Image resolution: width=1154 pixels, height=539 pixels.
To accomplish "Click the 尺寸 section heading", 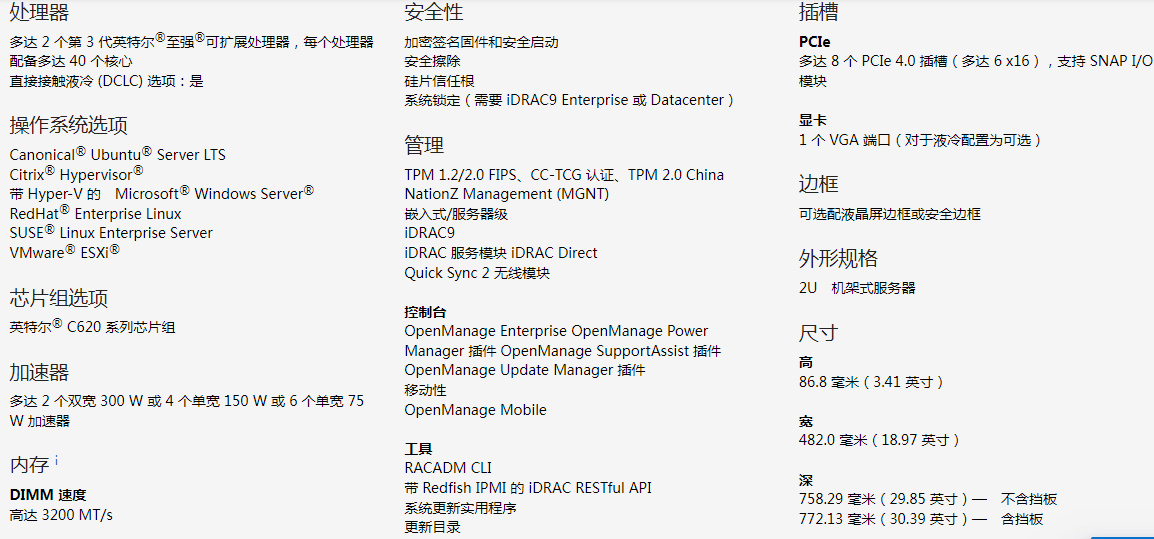I will point(818,333).
